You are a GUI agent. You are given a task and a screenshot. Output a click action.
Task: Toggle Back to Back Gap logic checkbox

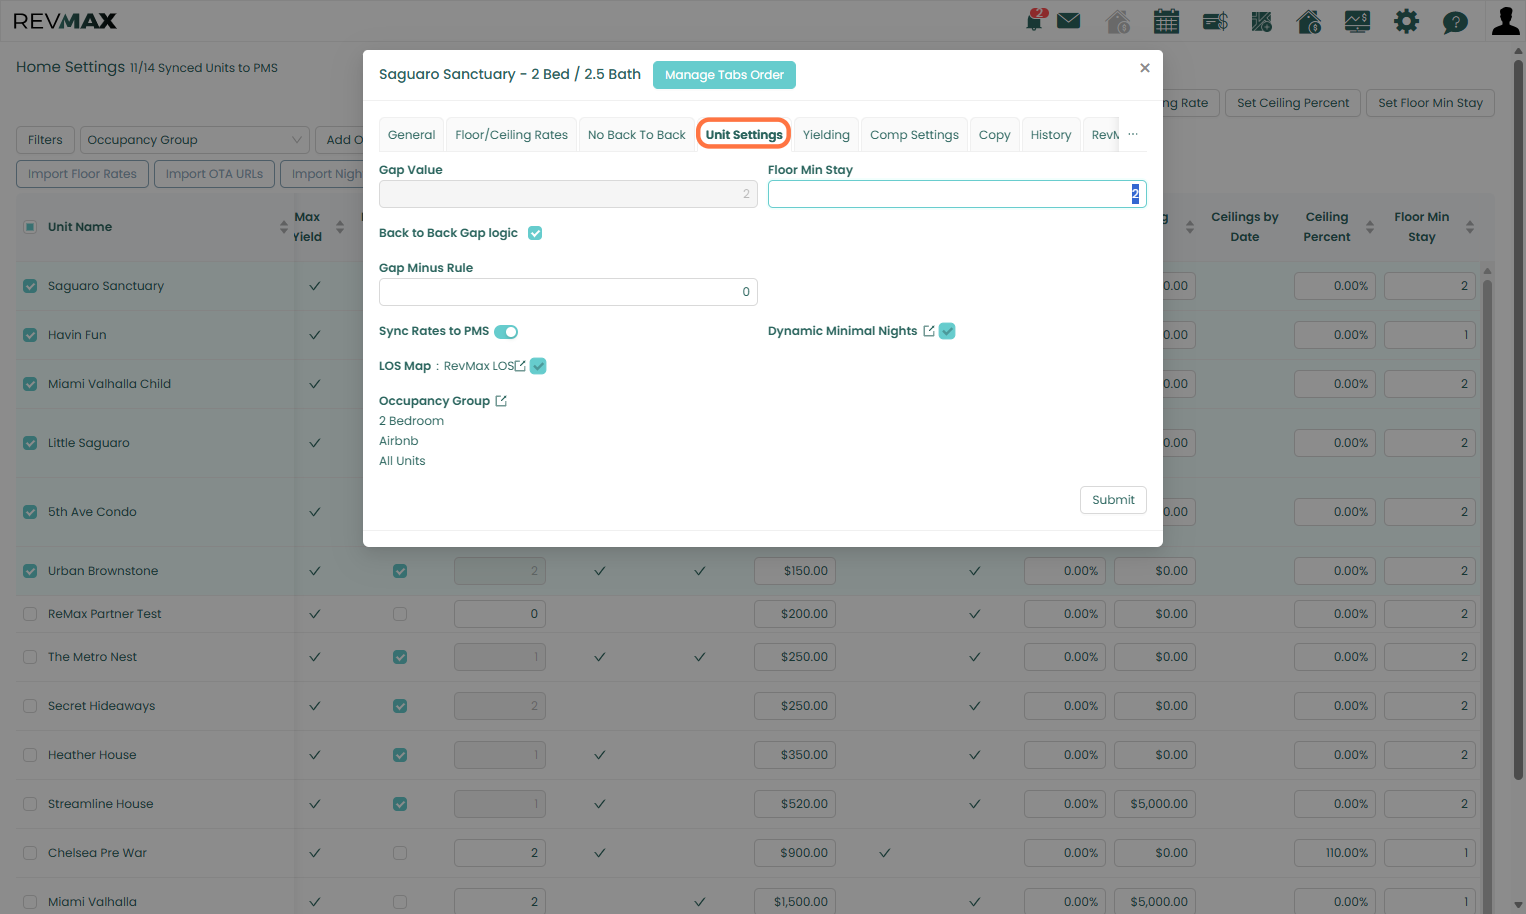(x=535, y=233)
